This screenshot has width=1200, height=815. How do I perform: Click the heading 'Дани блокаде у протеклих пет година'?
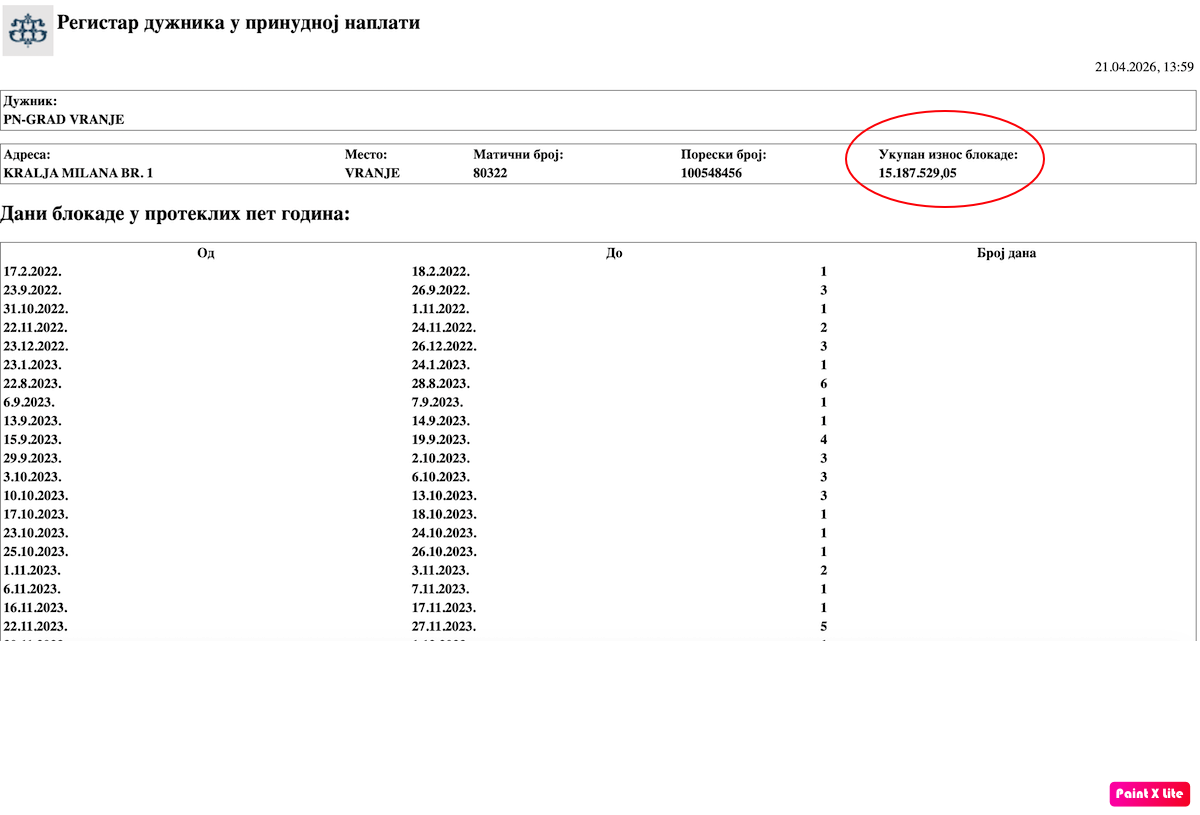point(175,214)
